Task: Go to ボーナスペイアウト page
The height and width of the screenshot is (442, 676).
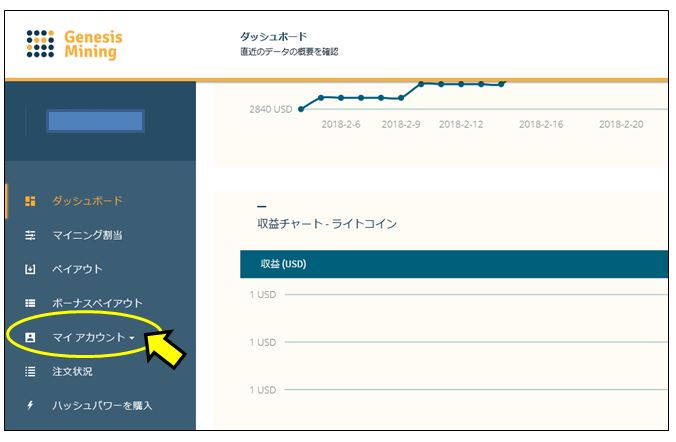Action: 97,303
